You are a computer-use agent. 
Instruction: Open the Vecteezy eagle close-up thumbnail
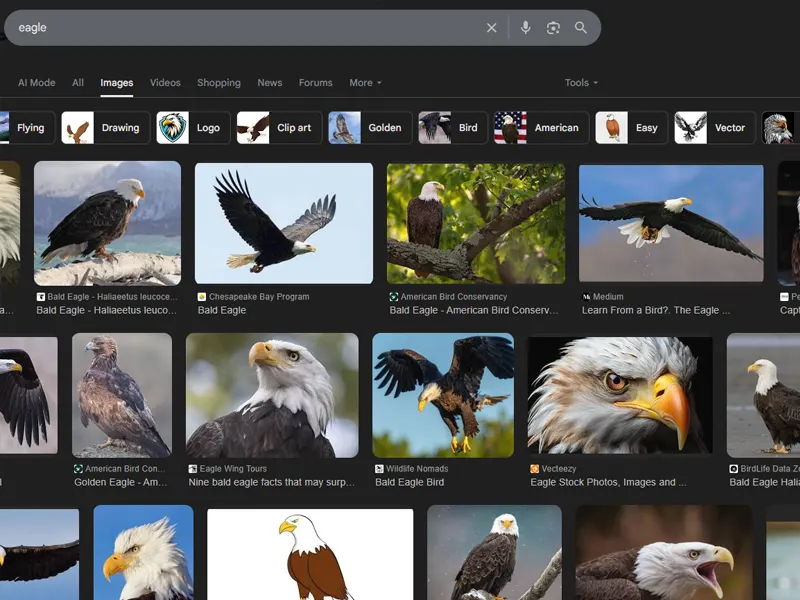[620, 395]
